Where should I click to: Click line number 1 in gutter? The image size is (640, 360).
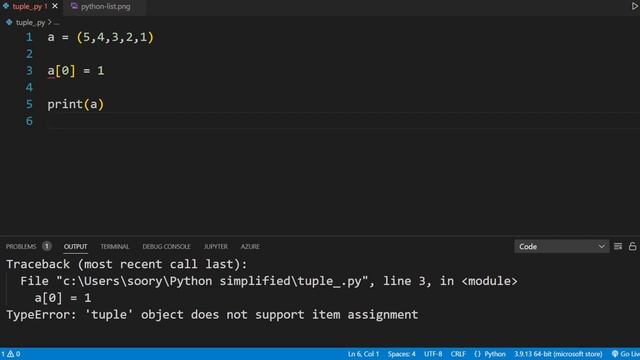(x=29, y=37)
